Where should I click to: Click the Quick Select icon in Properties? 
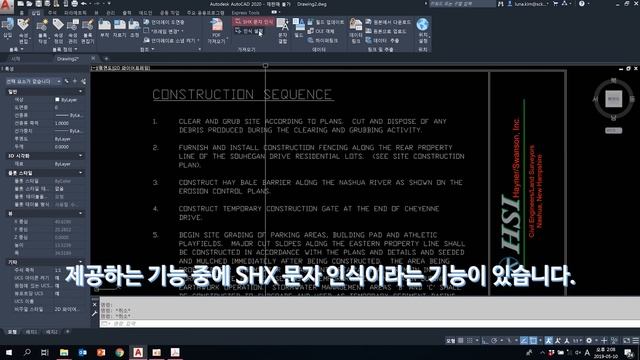(x=83, y=82)
